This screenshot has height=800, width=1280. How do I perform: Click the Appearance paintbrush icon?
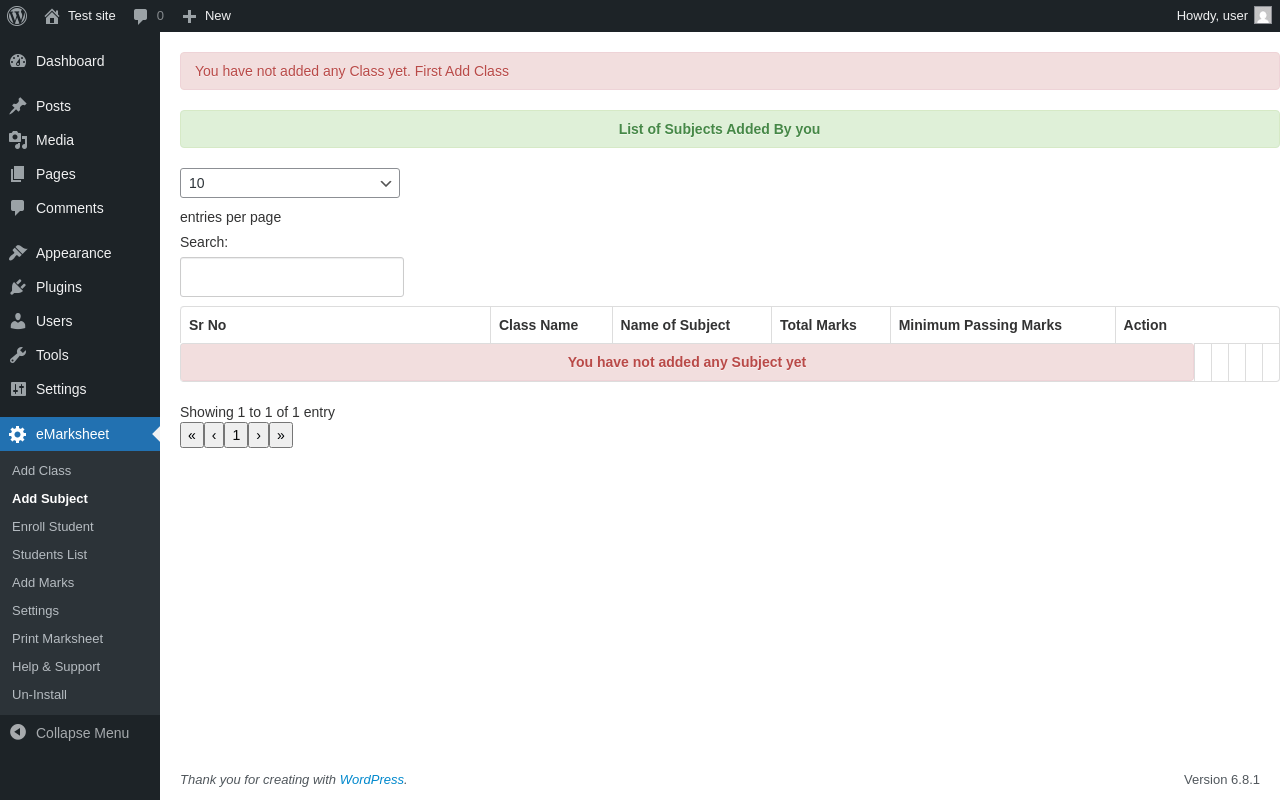[x=18, y=253]
